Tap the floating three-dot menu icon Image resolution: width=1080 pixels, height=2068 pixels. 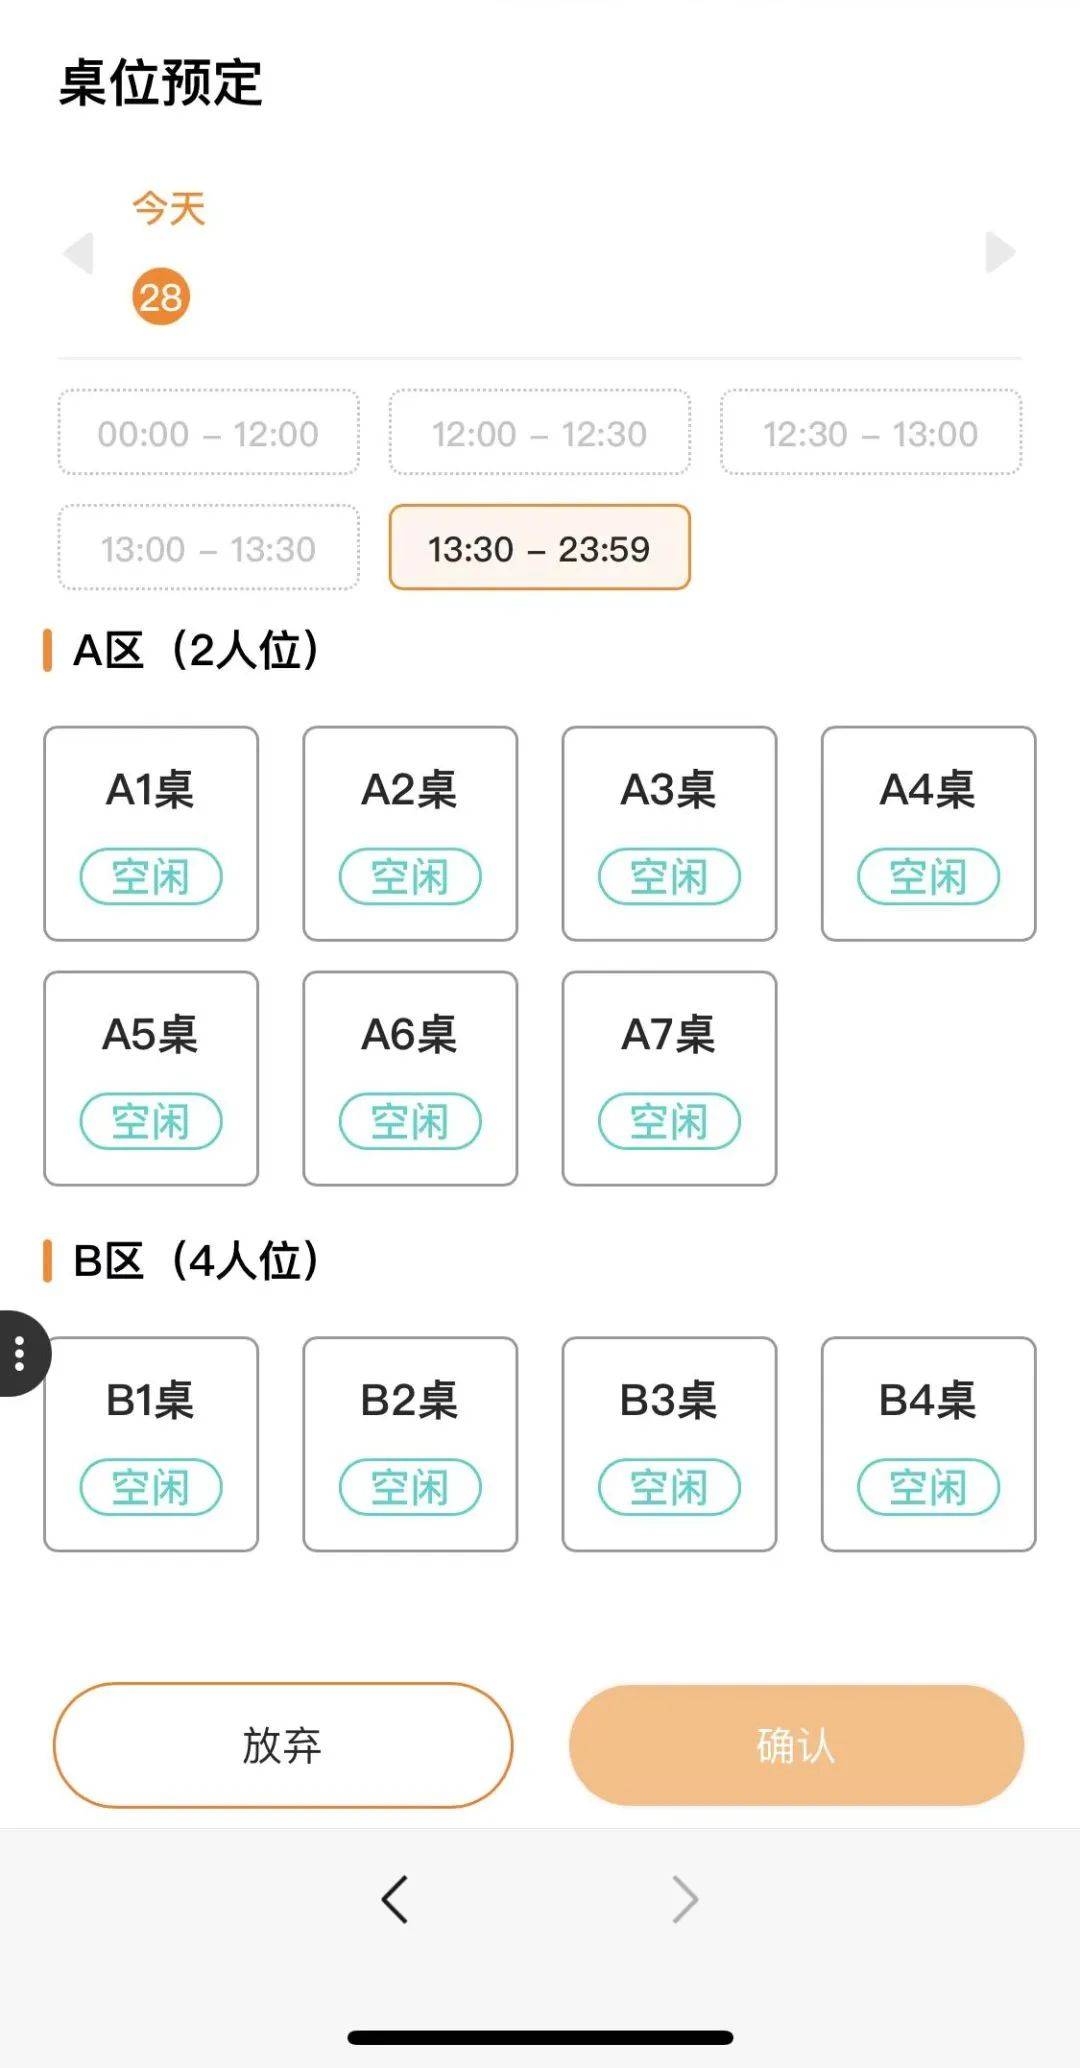[20, 1353]
